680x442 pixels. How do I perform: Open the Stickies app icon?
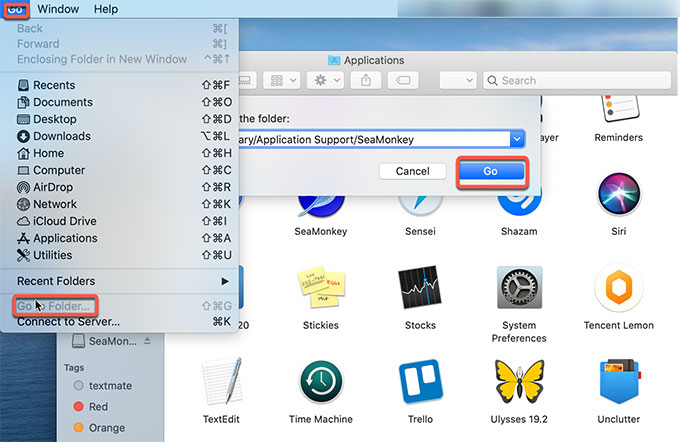[319, 291]
